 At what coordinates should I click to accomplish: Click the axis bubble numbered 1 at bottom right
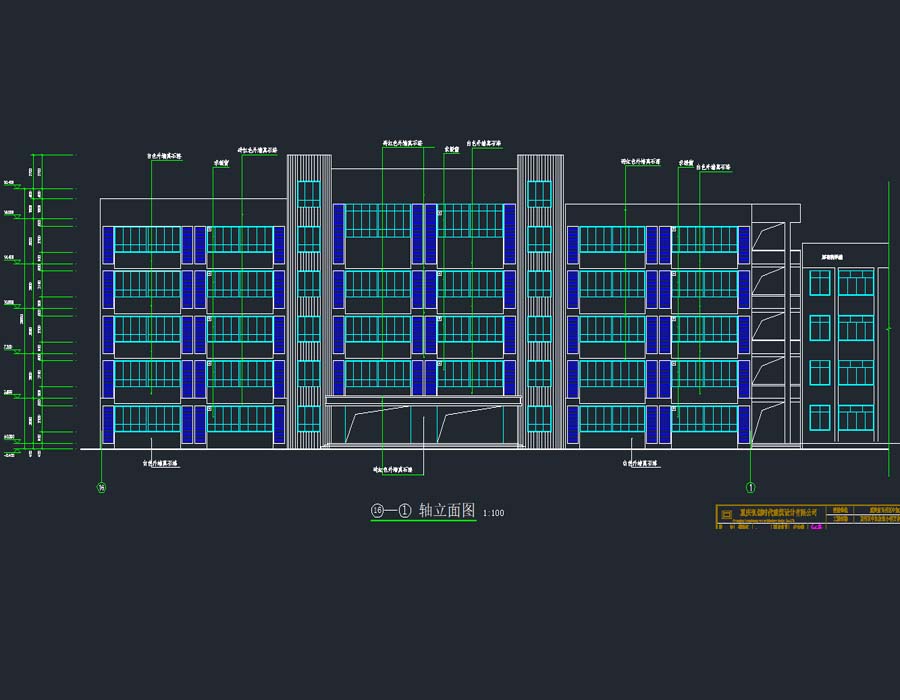tap(750, 487)
